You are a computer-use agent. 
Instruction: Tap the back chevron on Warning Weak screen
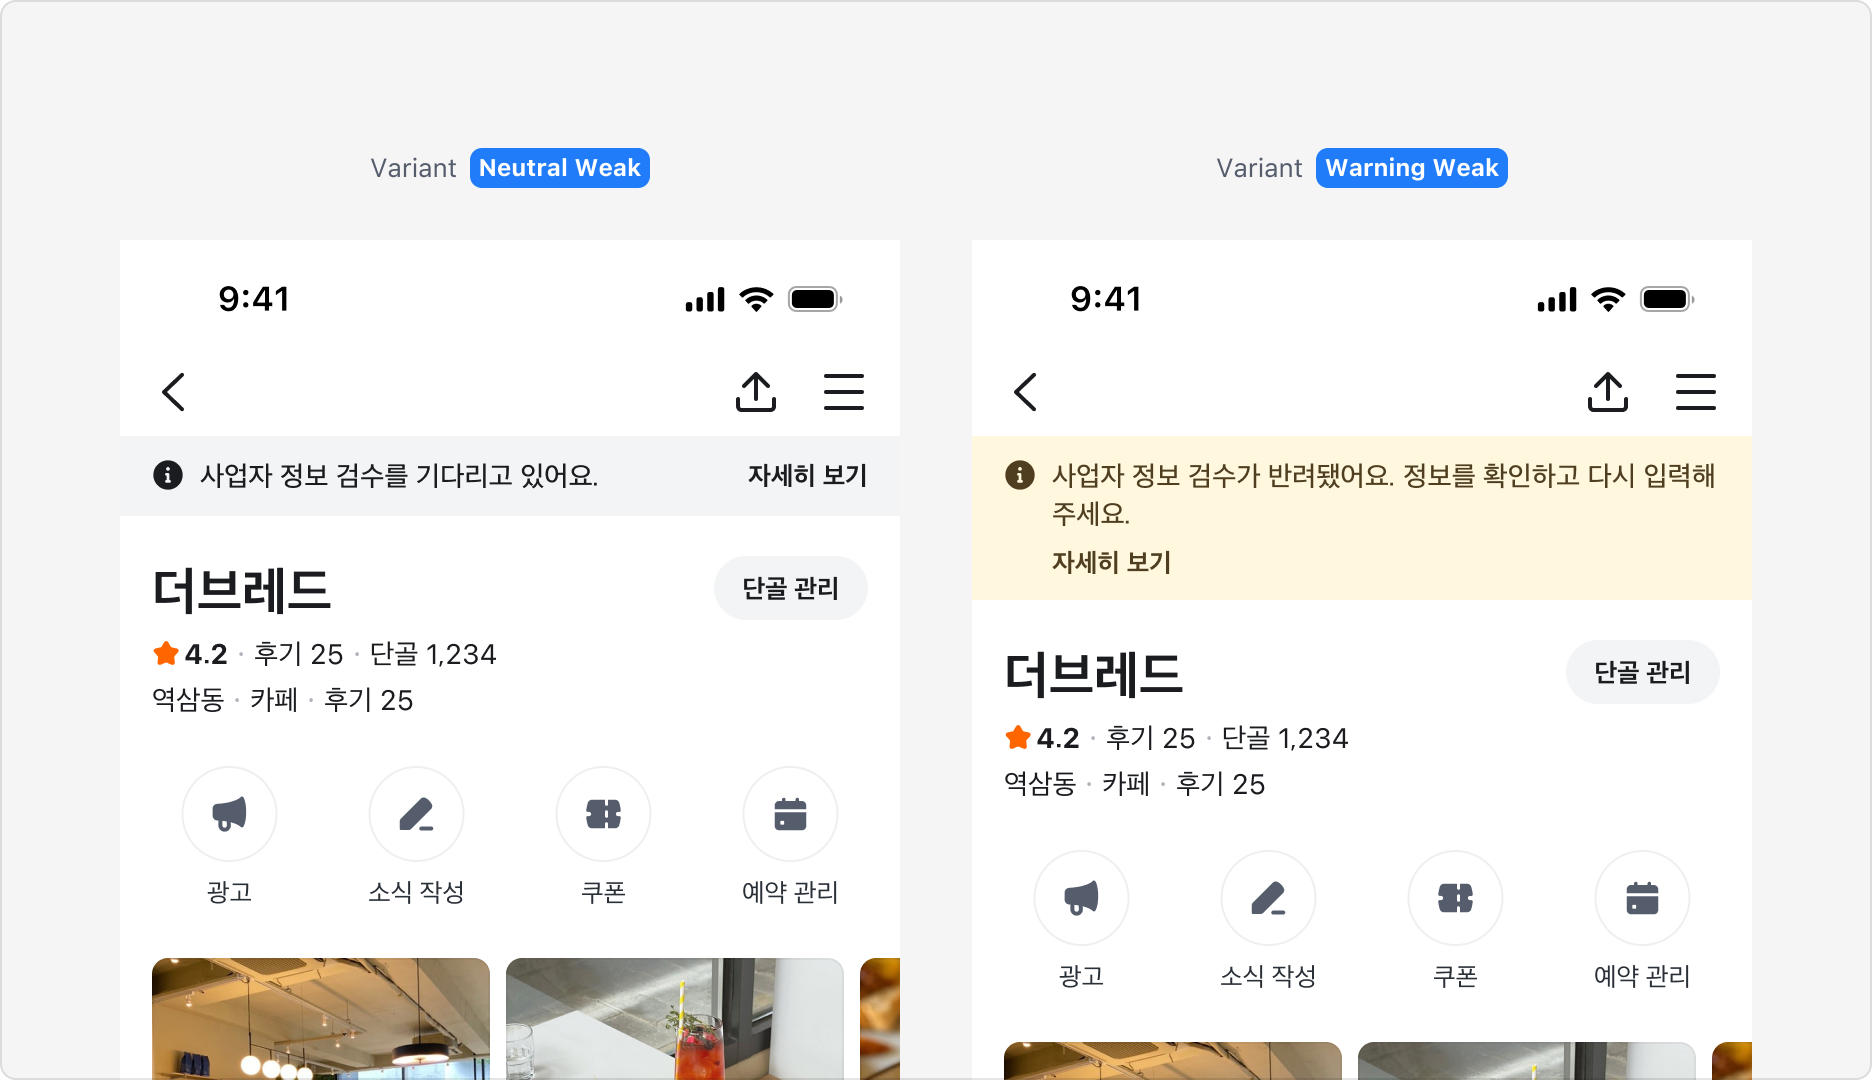(1024, 392)
